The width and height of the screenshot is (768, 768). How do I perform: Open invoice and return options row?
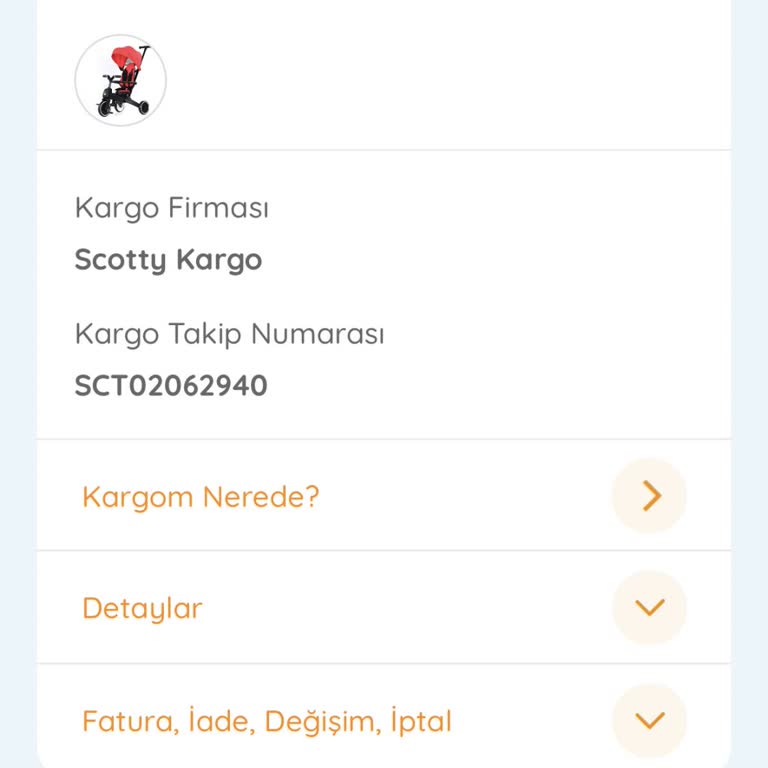coord(384,717)
